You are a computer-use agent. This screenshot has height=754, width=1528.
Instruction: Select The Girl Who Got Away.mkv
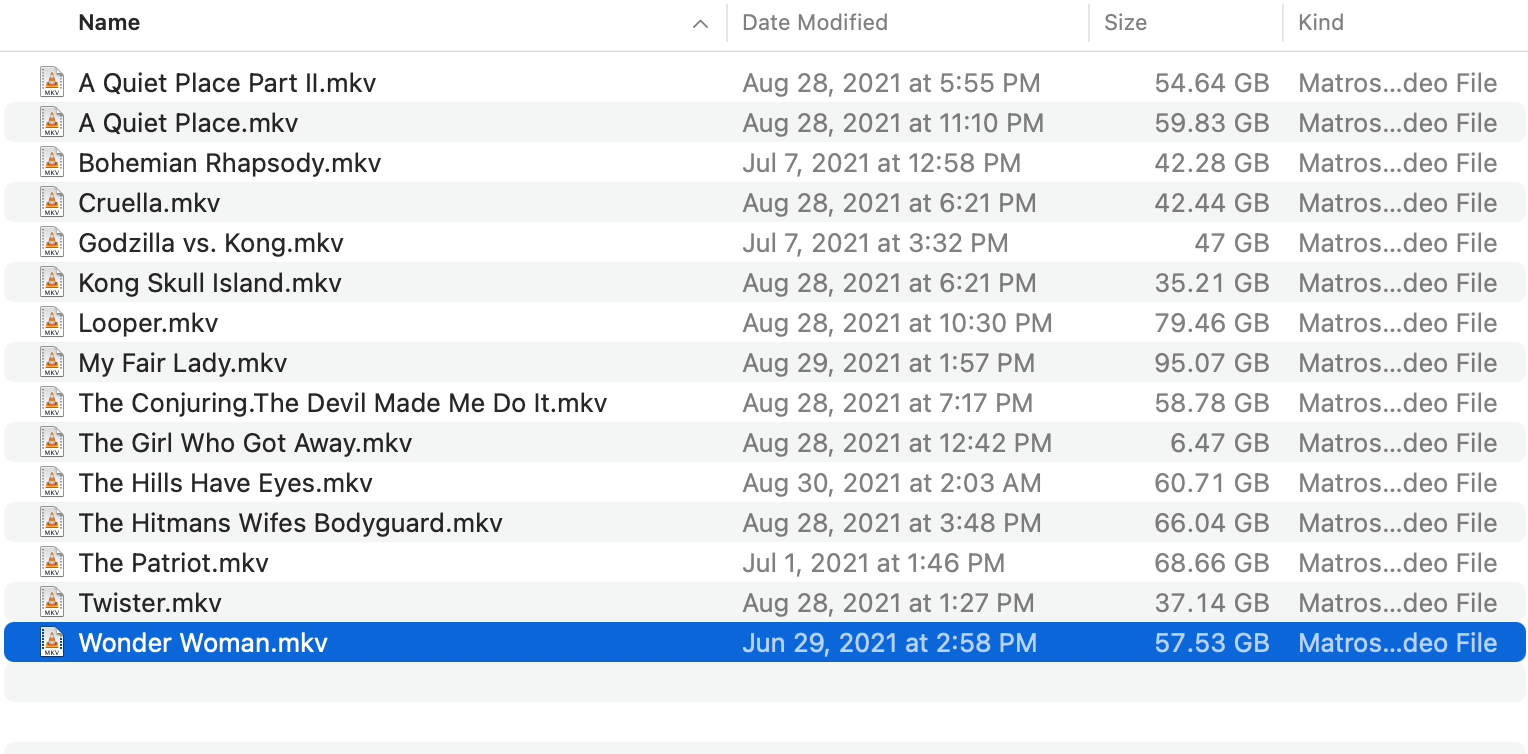(245, 443)
